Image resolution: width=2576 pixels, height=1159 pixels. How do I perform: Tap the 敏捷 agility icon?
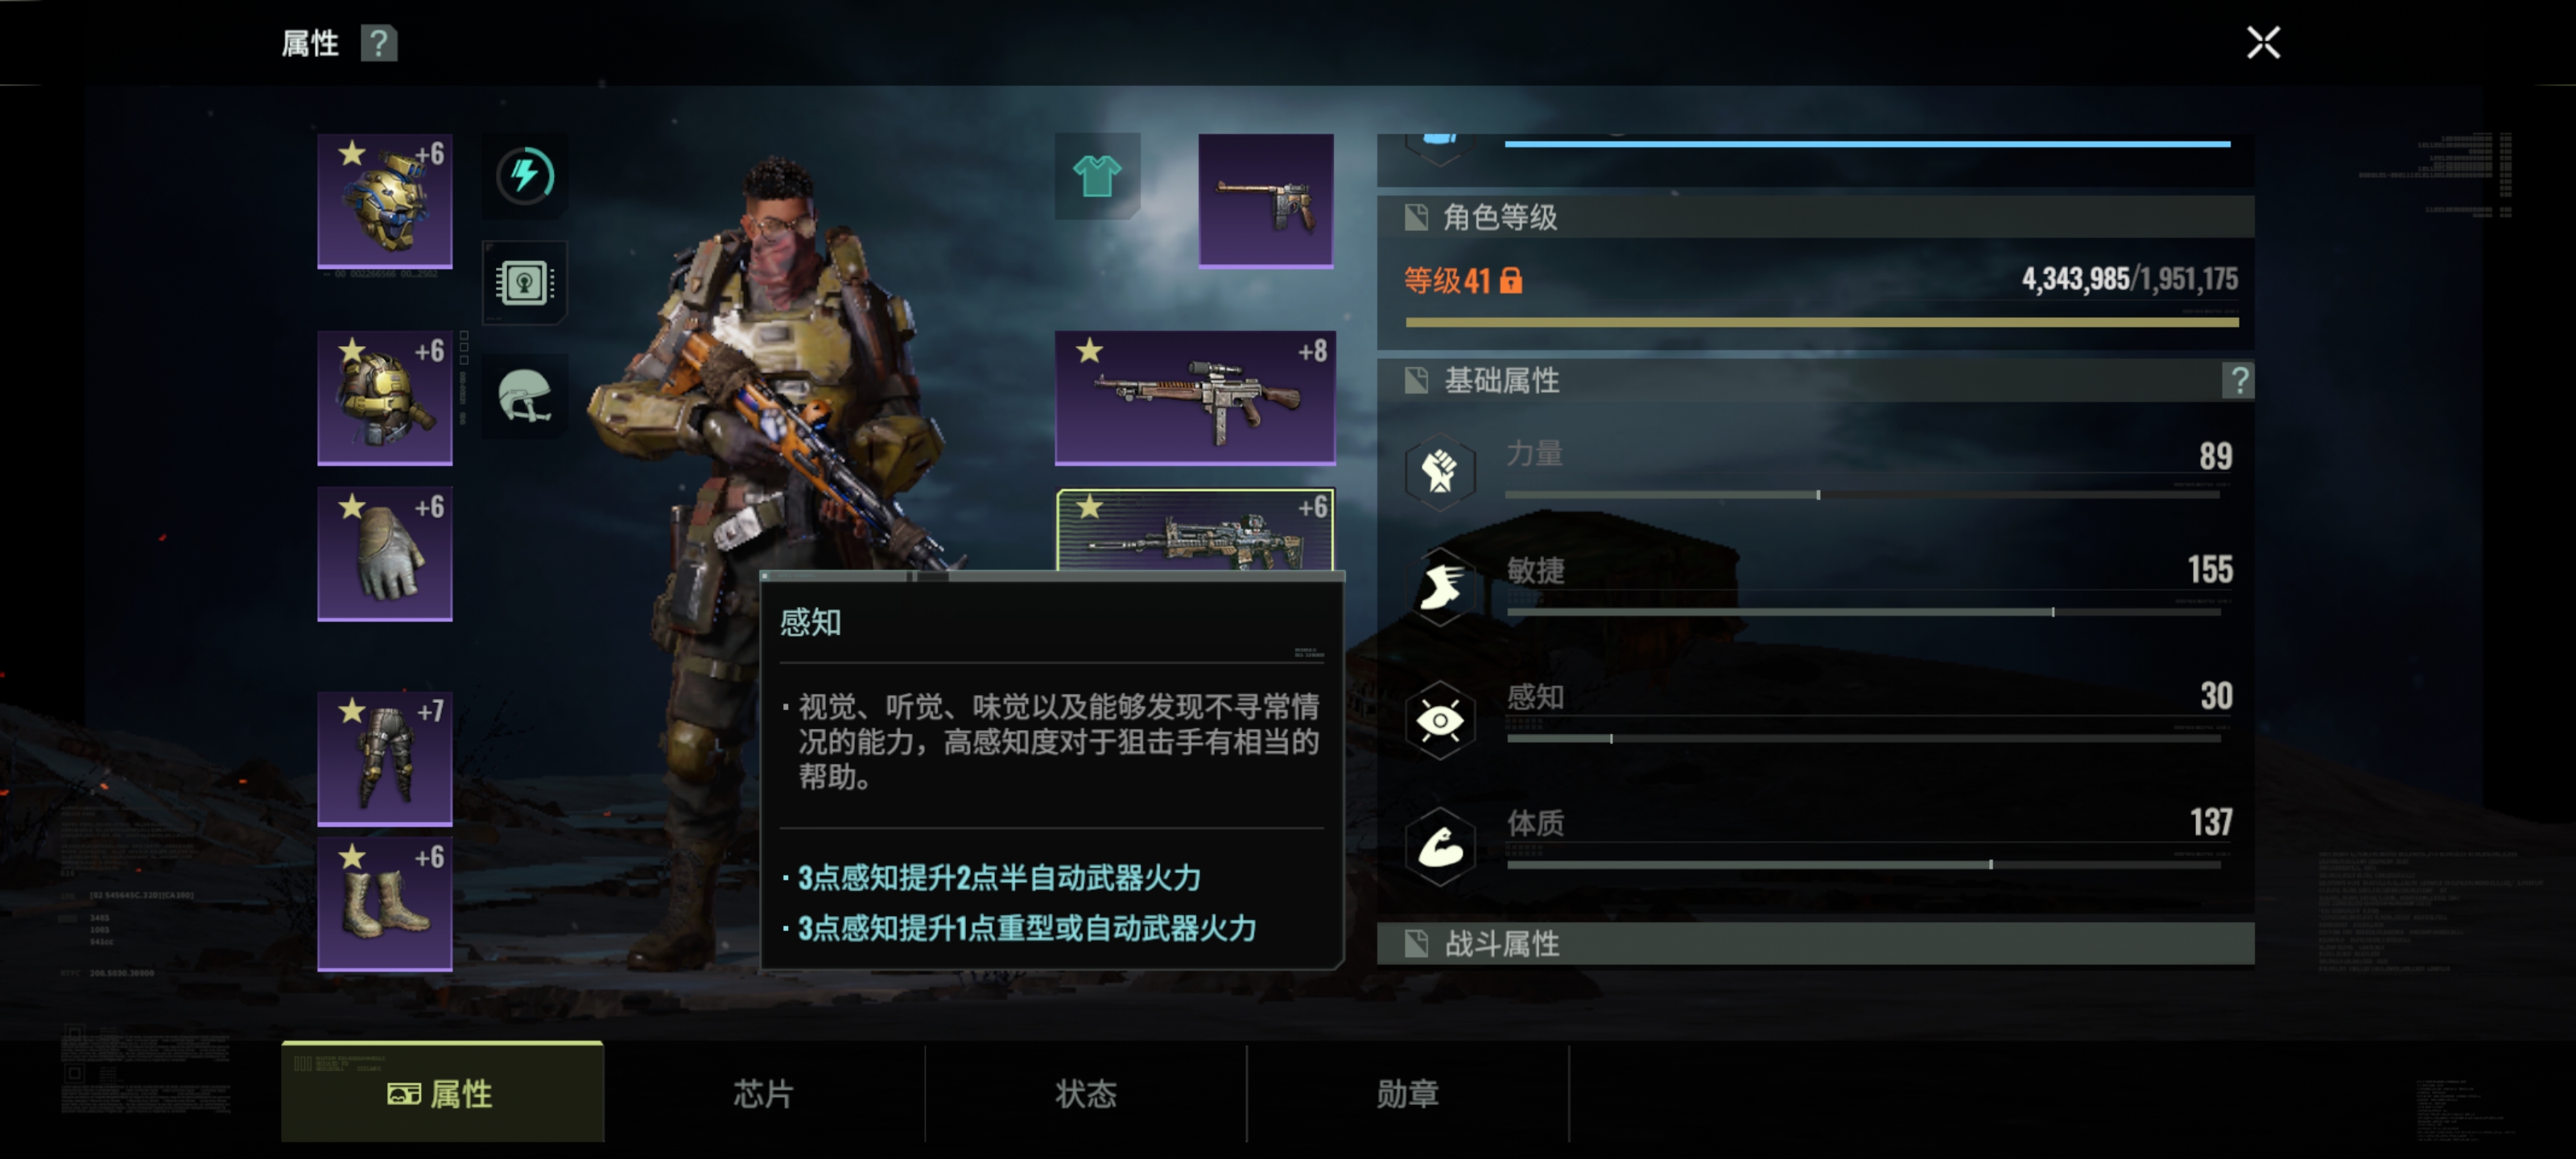[1440, 587]
